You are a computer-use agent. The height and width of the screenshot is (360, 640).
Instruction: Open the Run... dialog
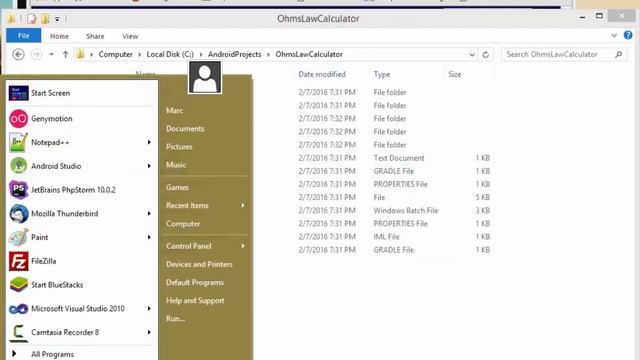pos(176,319)
